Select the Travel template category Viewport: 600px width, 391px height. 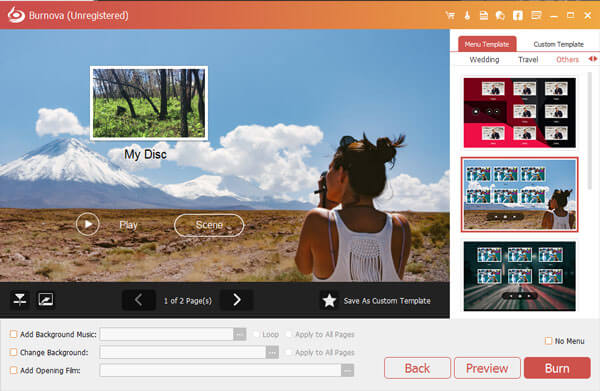tap(528, 60)
